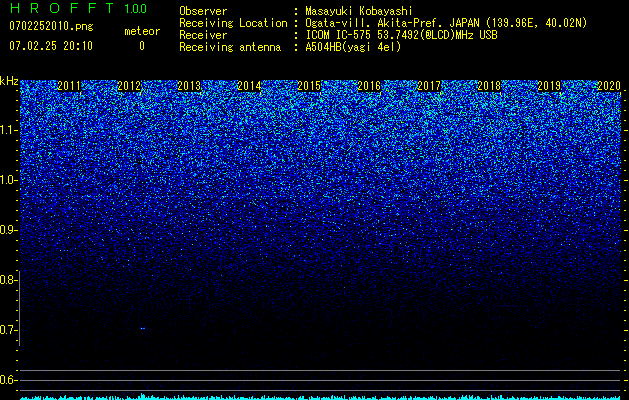Click the 0.9 kHz axis label

(x=9, y=230)
